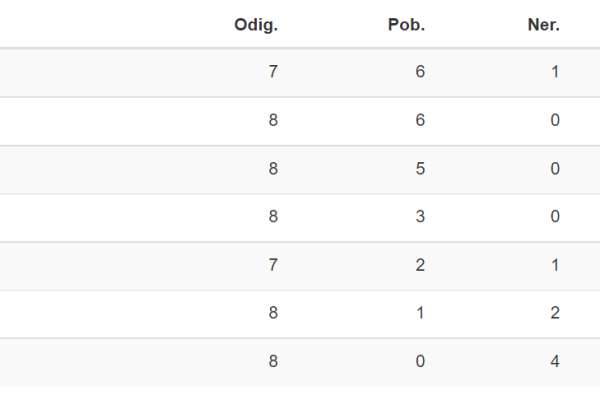600x400 pixels.
Task: Click Ner. value in row with Pob. 3
Action: point(555,217)
